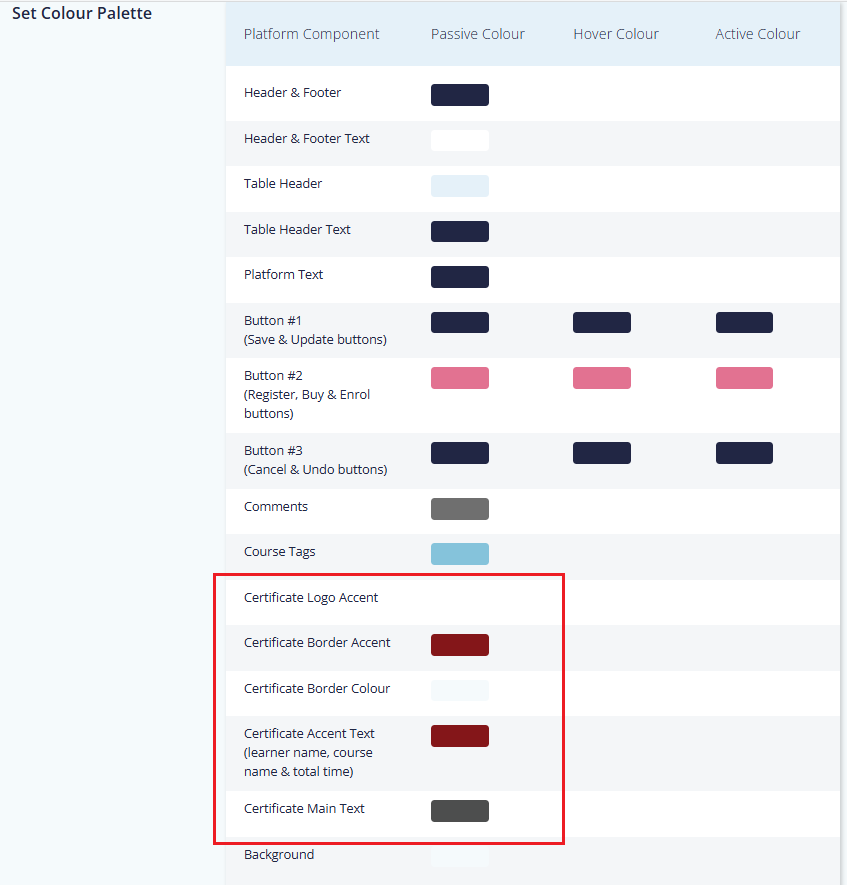Edit the Platform Text colour swatch
Screen dimensions: 847x885
point(460,277)
